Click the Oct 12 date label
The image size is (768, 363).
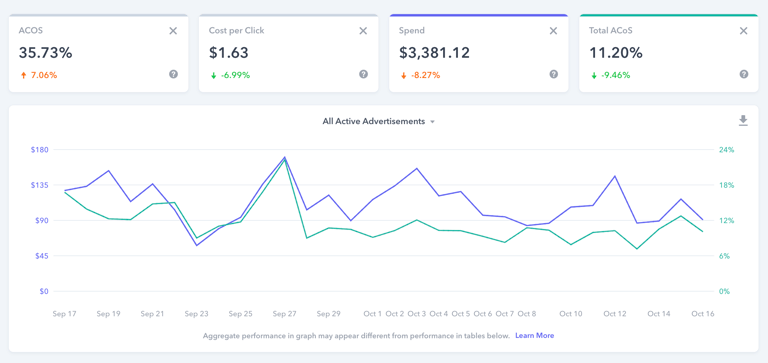tap(615, 314)
